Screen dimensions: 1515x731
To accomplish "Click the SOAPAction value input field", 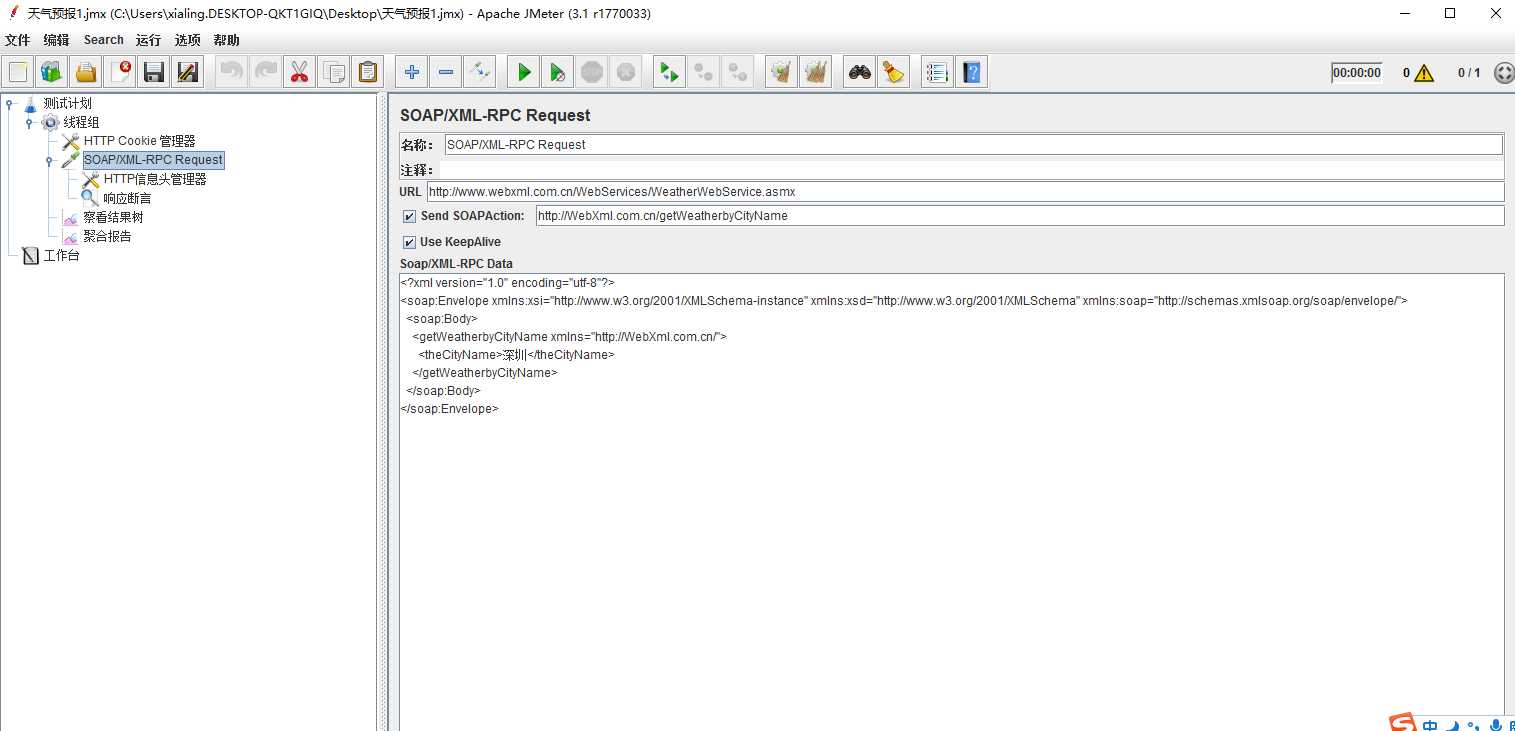I will click(x=1020, y=215).
